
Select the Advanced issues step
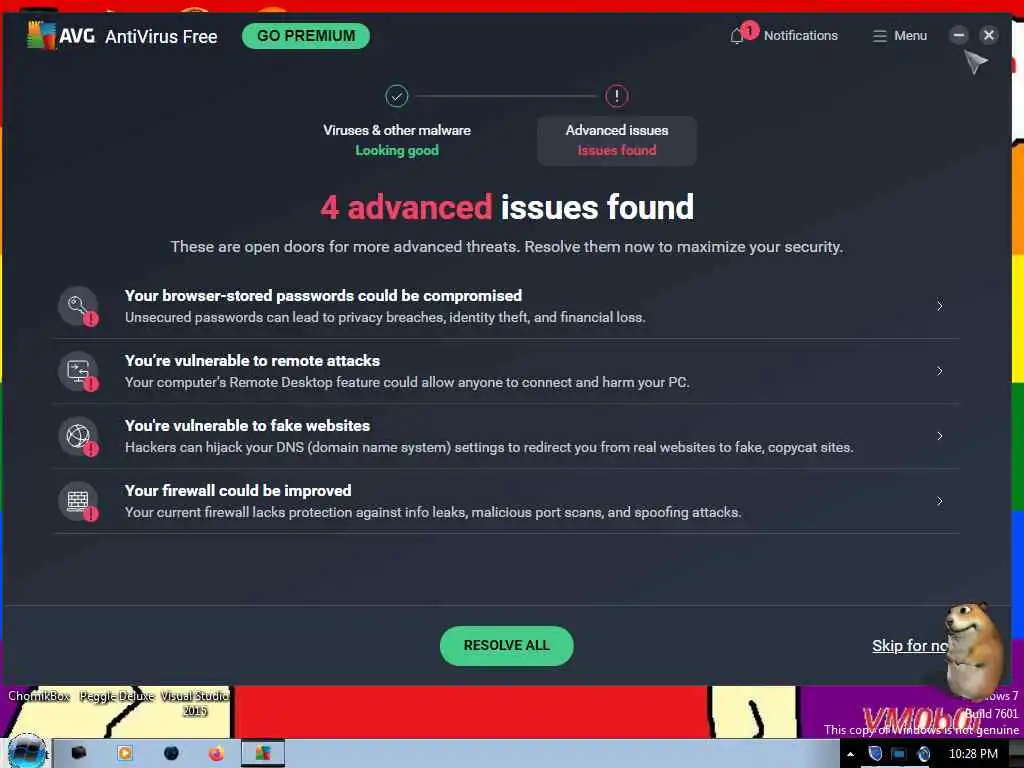click(616, 140)
